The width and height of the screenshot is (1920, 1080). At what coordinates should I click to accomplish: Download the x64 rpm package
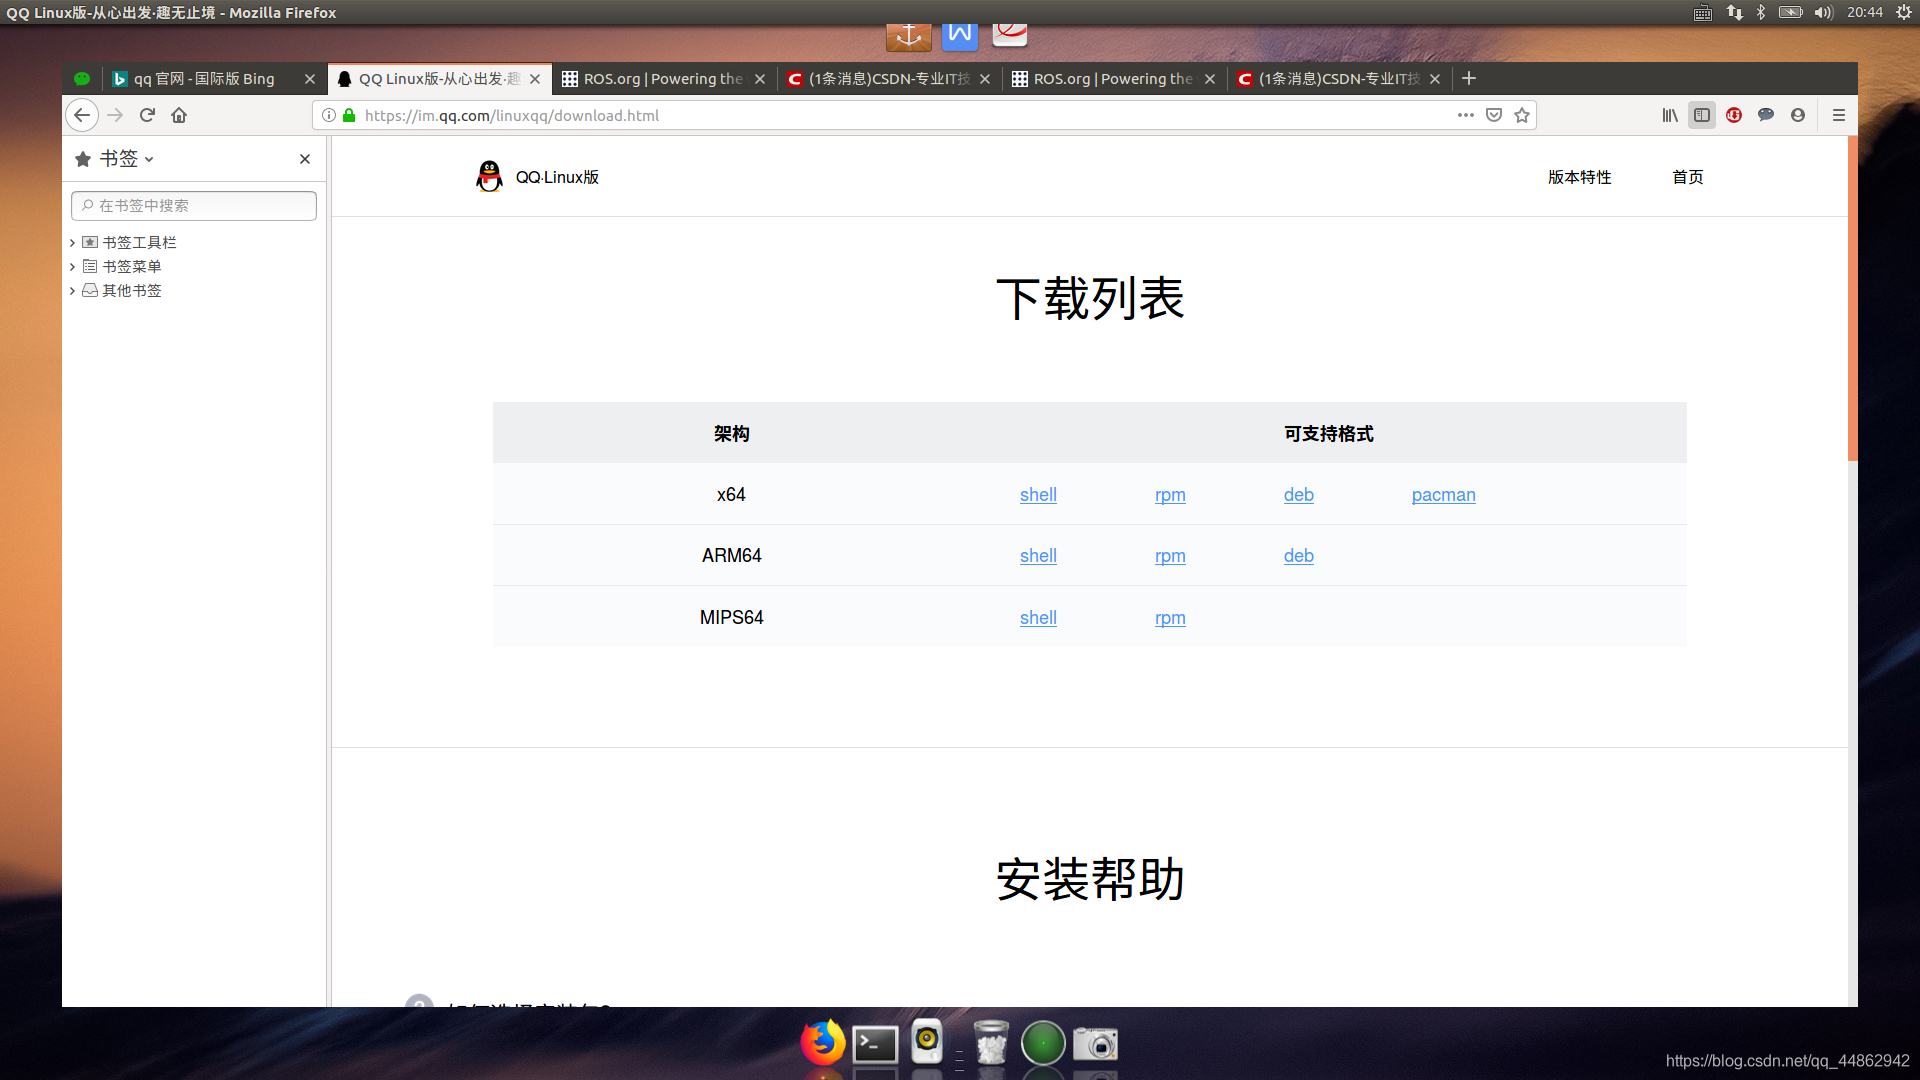pyautogui.click(x=1170, y=495)
